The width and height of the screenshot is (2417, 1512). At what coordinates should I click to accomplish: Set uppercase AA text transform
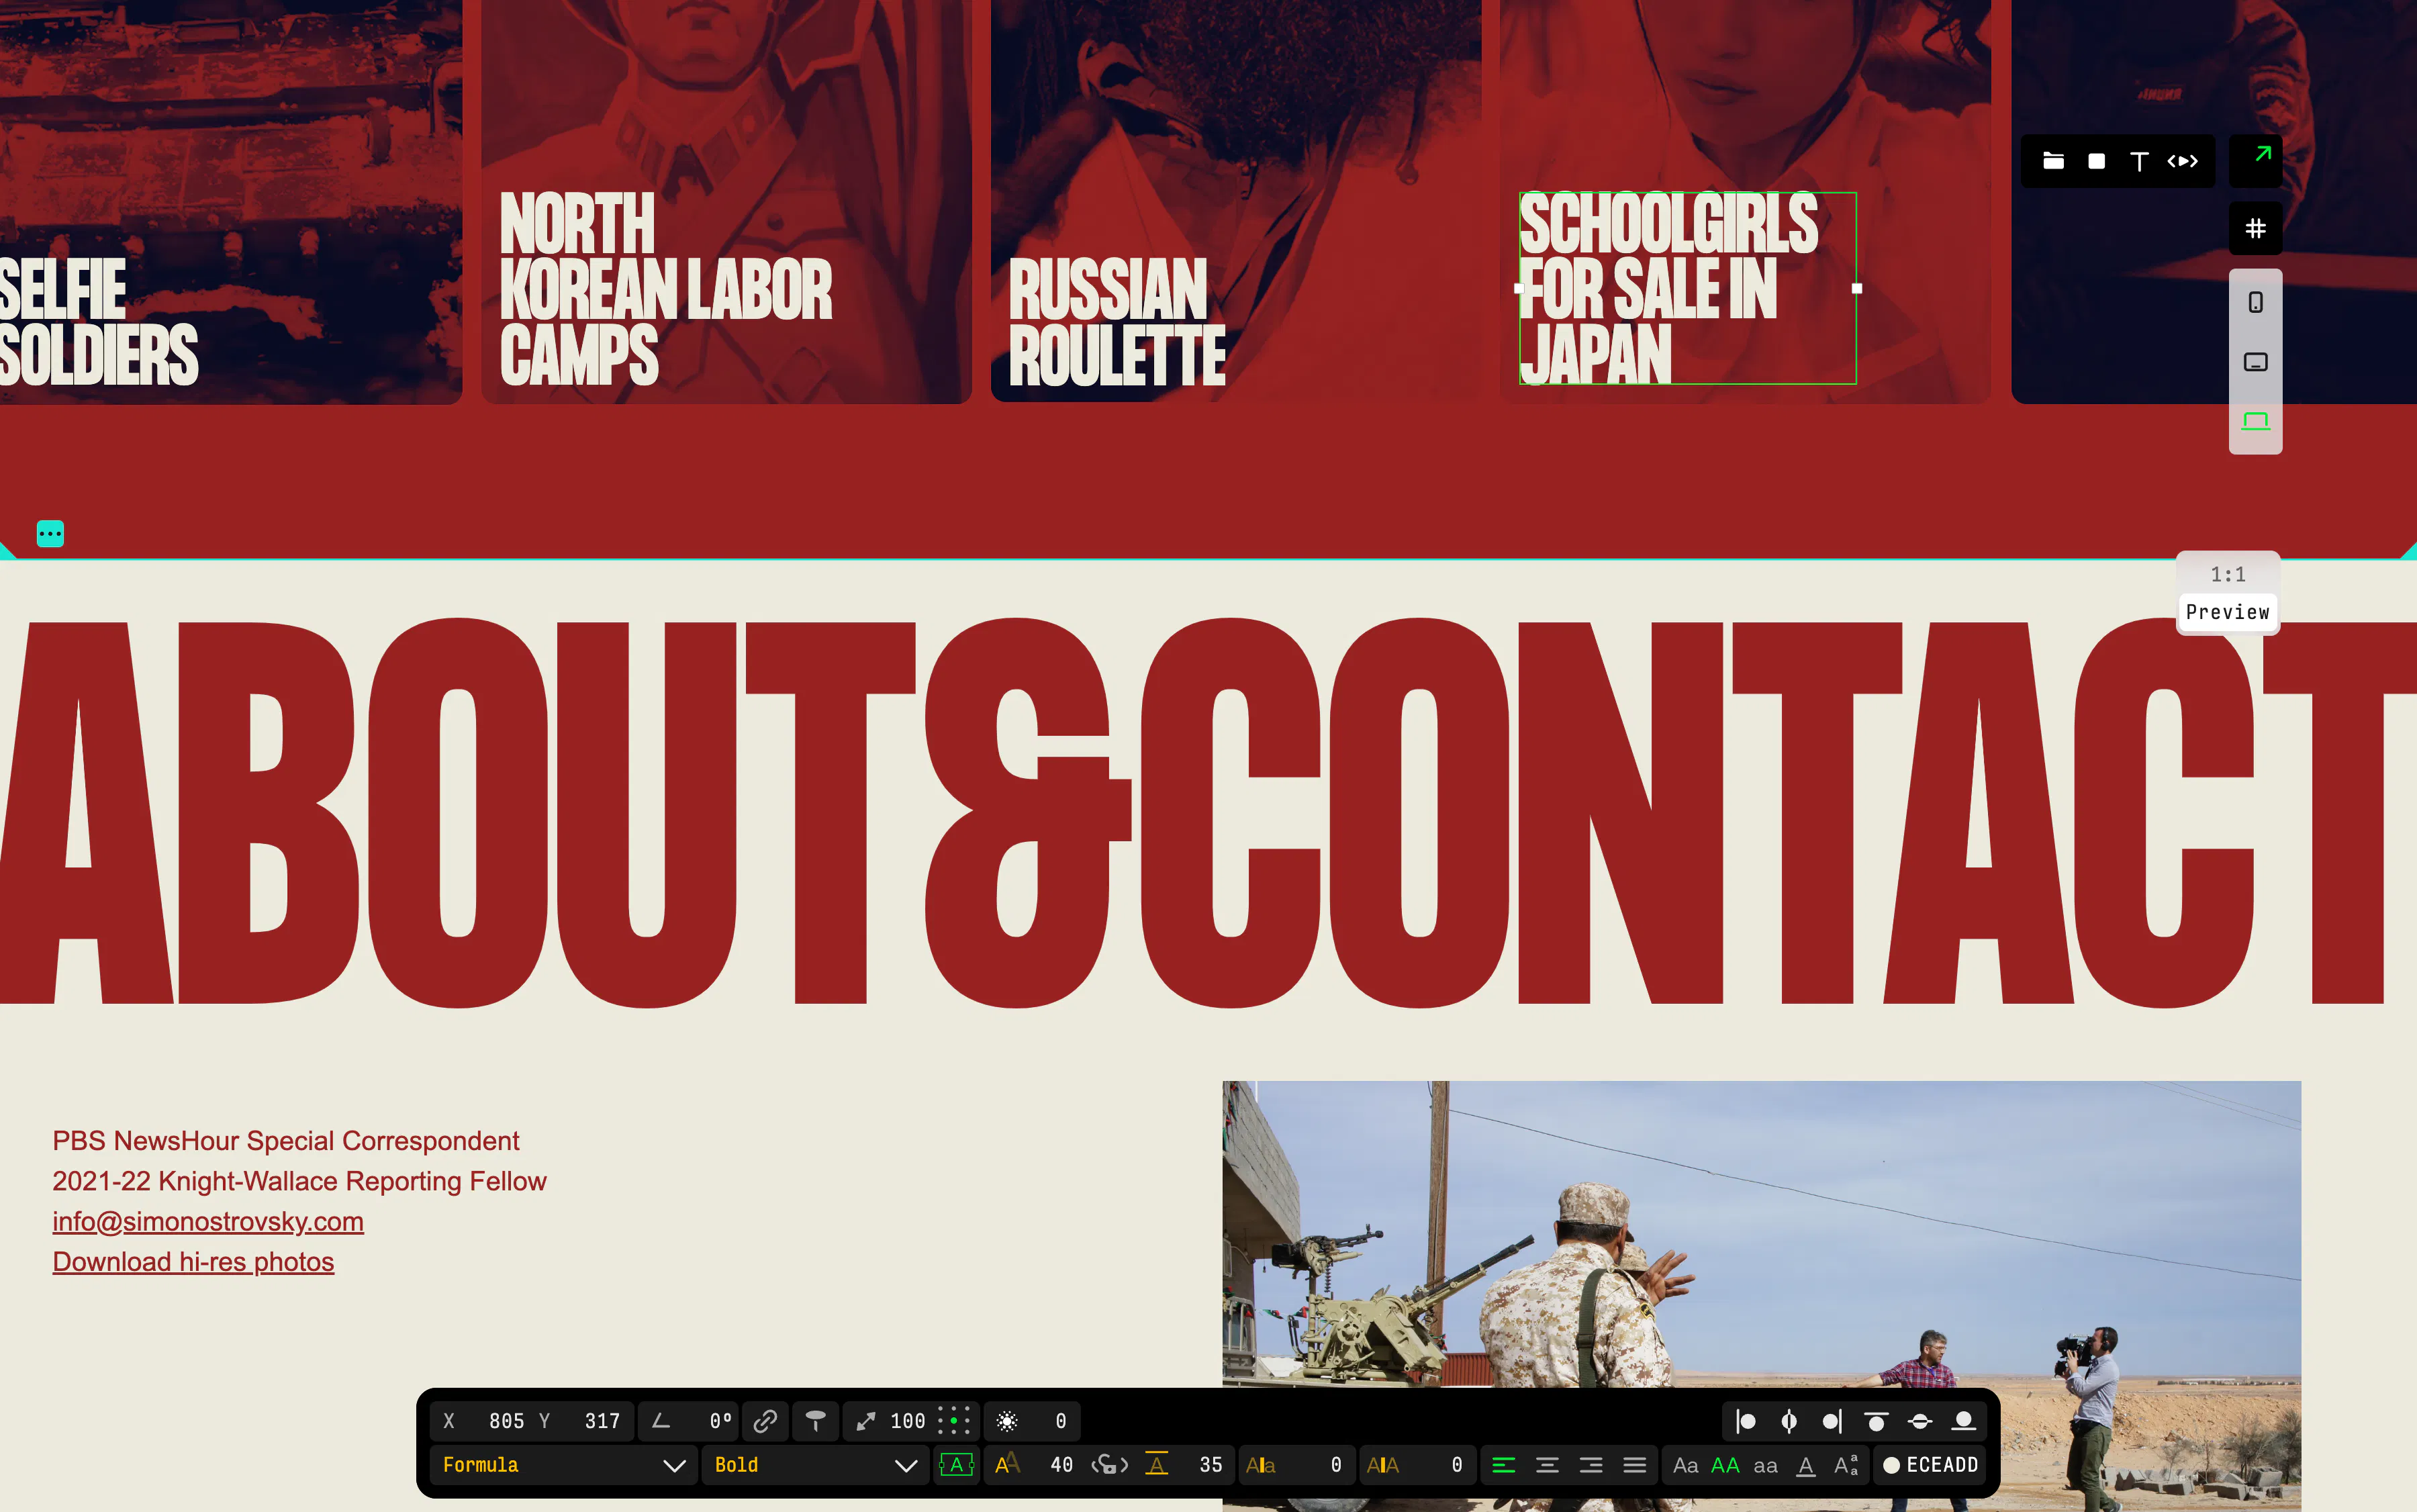click(1725, 1465)
